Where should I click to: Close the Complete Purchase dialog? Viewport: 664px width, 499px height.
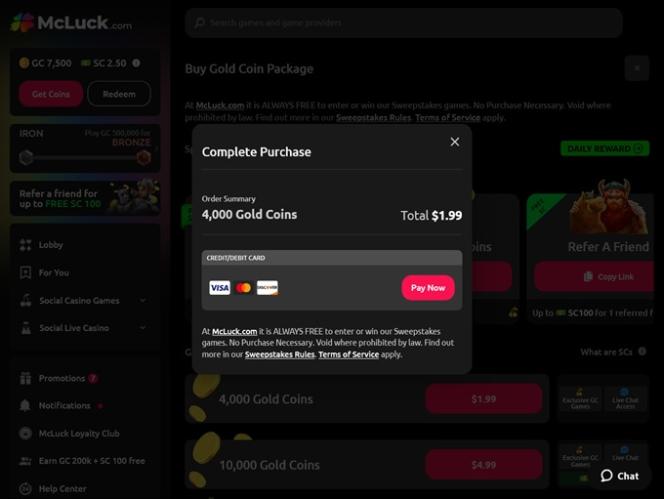coord(454,141)
